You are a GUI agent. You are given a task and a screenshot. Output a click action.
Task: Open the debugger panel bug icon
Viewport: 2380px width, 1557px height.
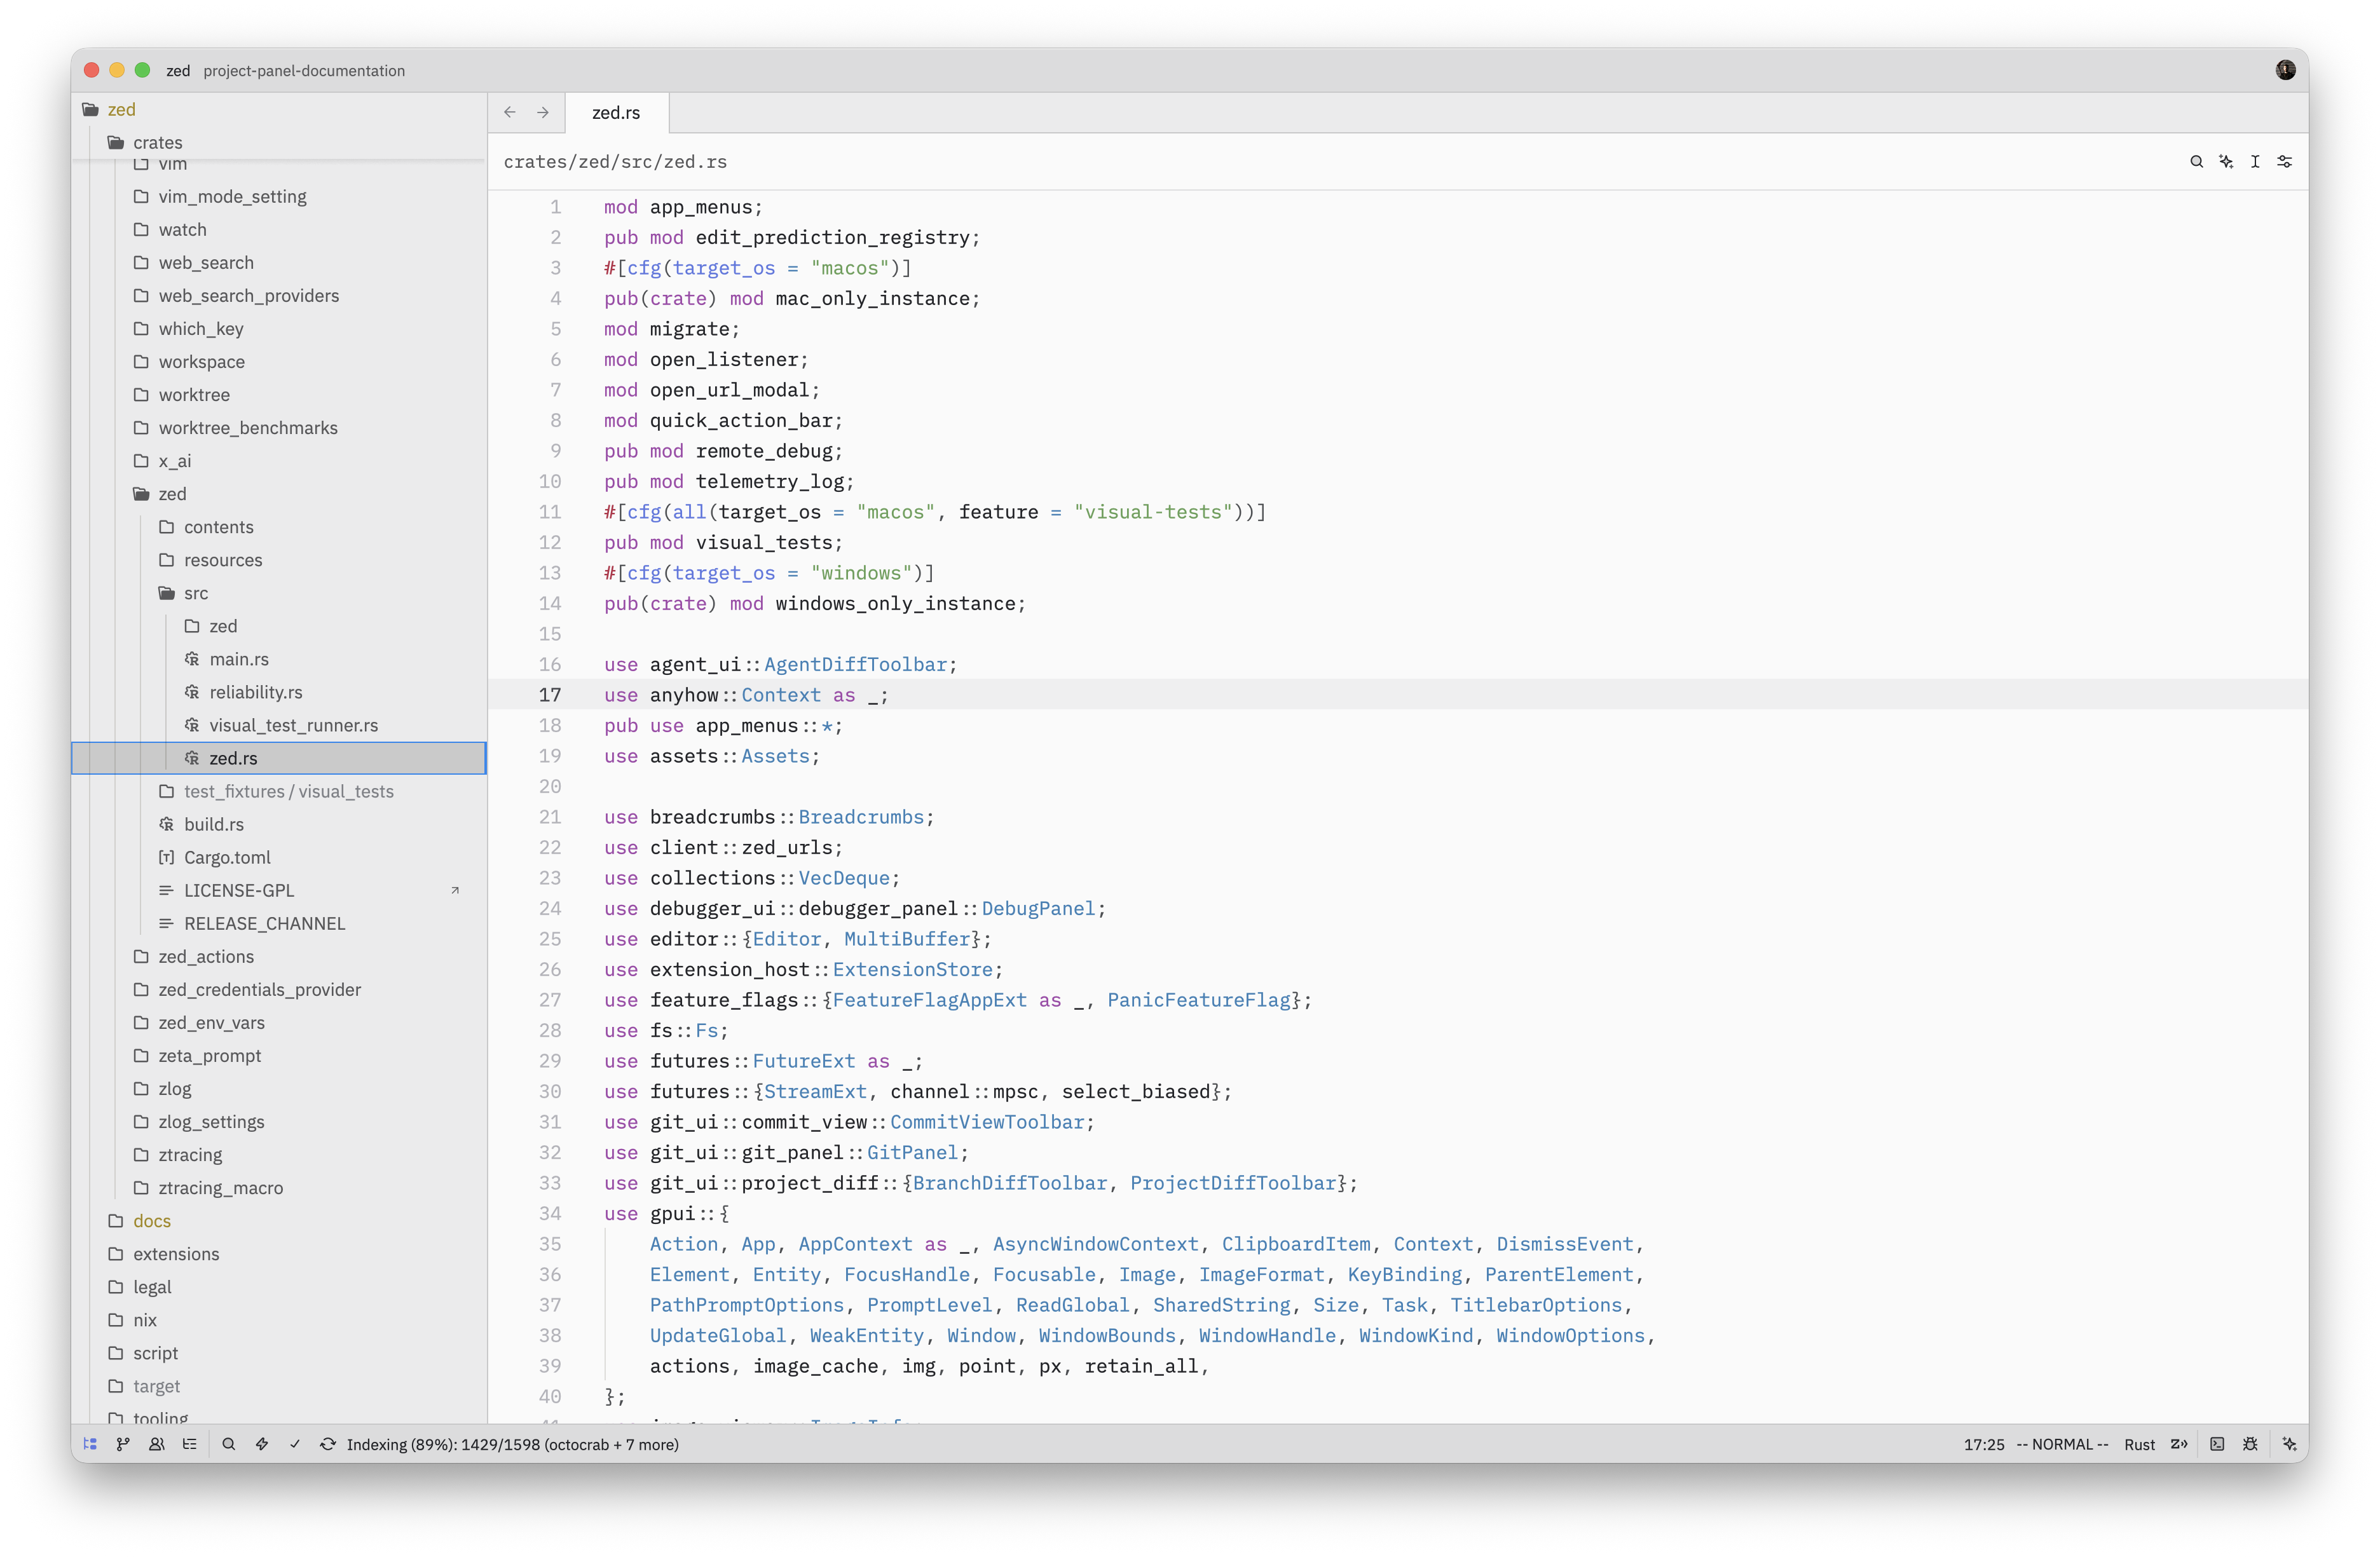2250,1444
